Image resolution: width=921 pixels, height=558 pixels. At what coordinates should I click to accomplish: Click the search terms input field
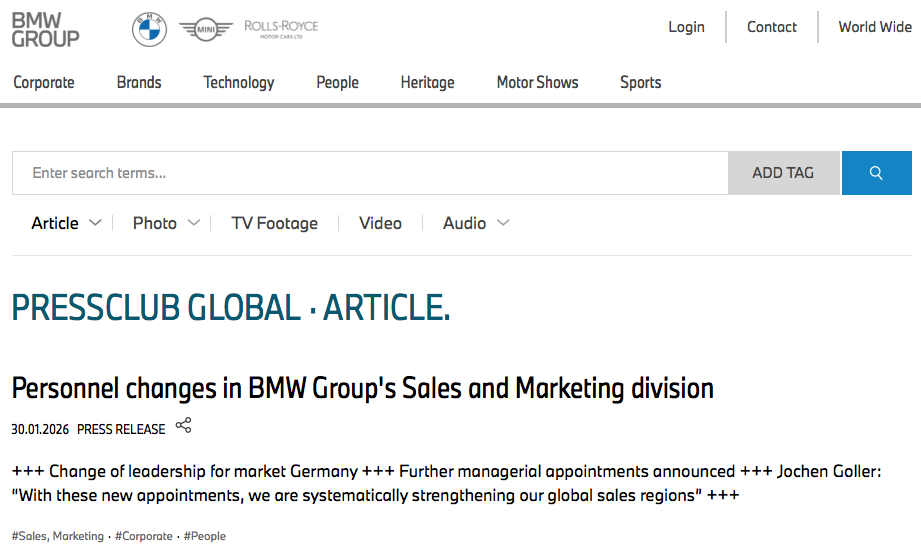click(370, 173)
